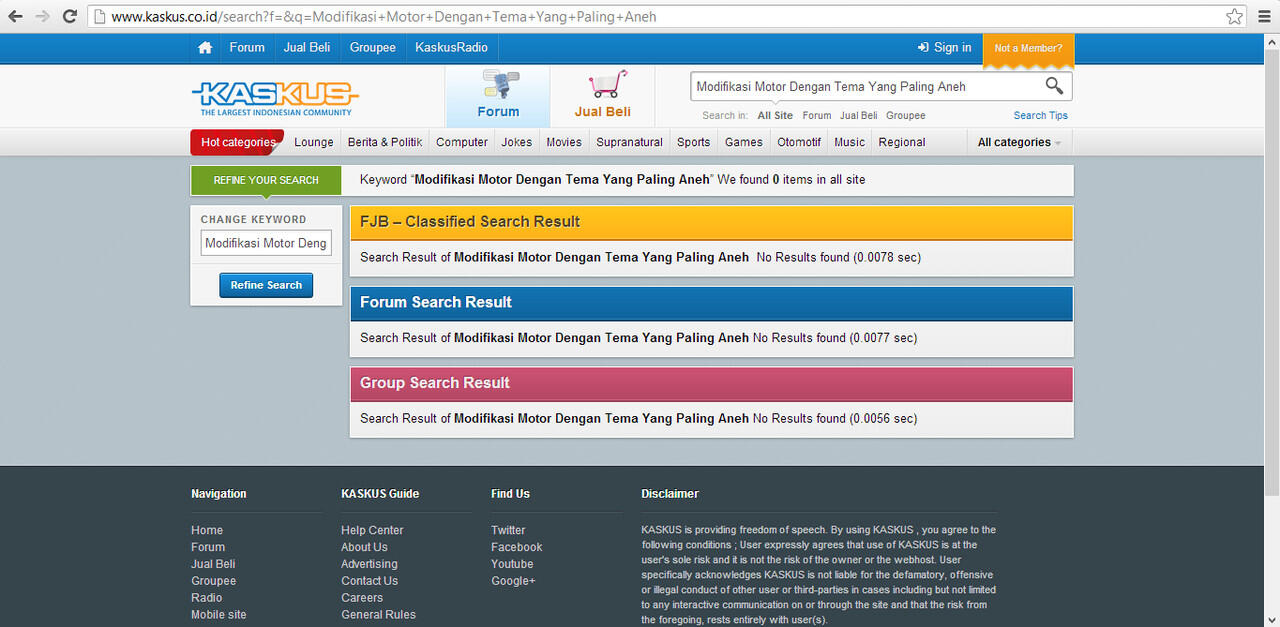Bookmark page with the star icon
Image resolution: width=1280 pixels, height=627 pixels.
(1235, 16)
